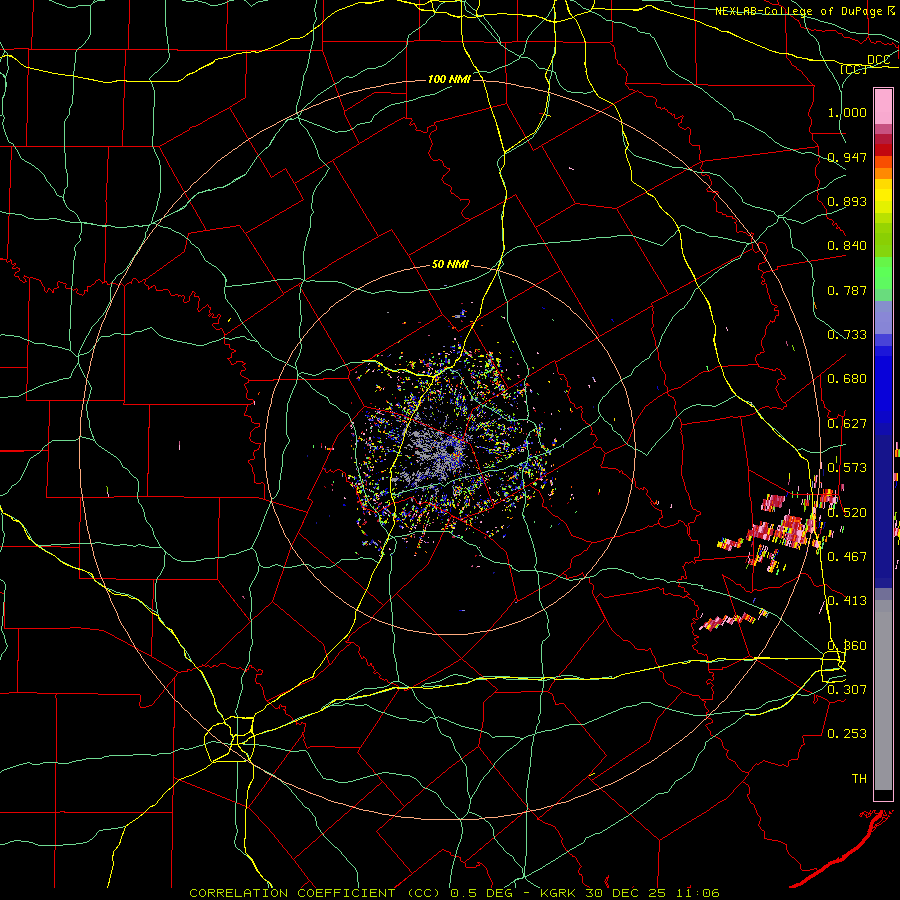Click the 0.893 scale value
This screenshot has width=900, height=900.
point(847,201)
